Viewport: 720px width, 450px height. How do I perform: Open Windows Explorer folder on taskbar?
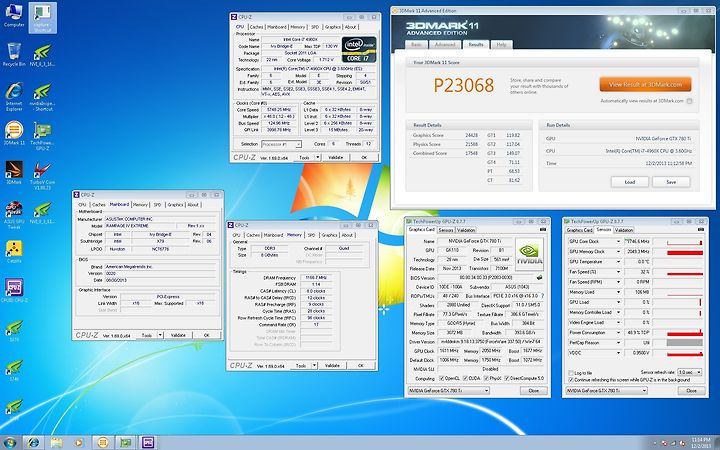click(56, 443)
